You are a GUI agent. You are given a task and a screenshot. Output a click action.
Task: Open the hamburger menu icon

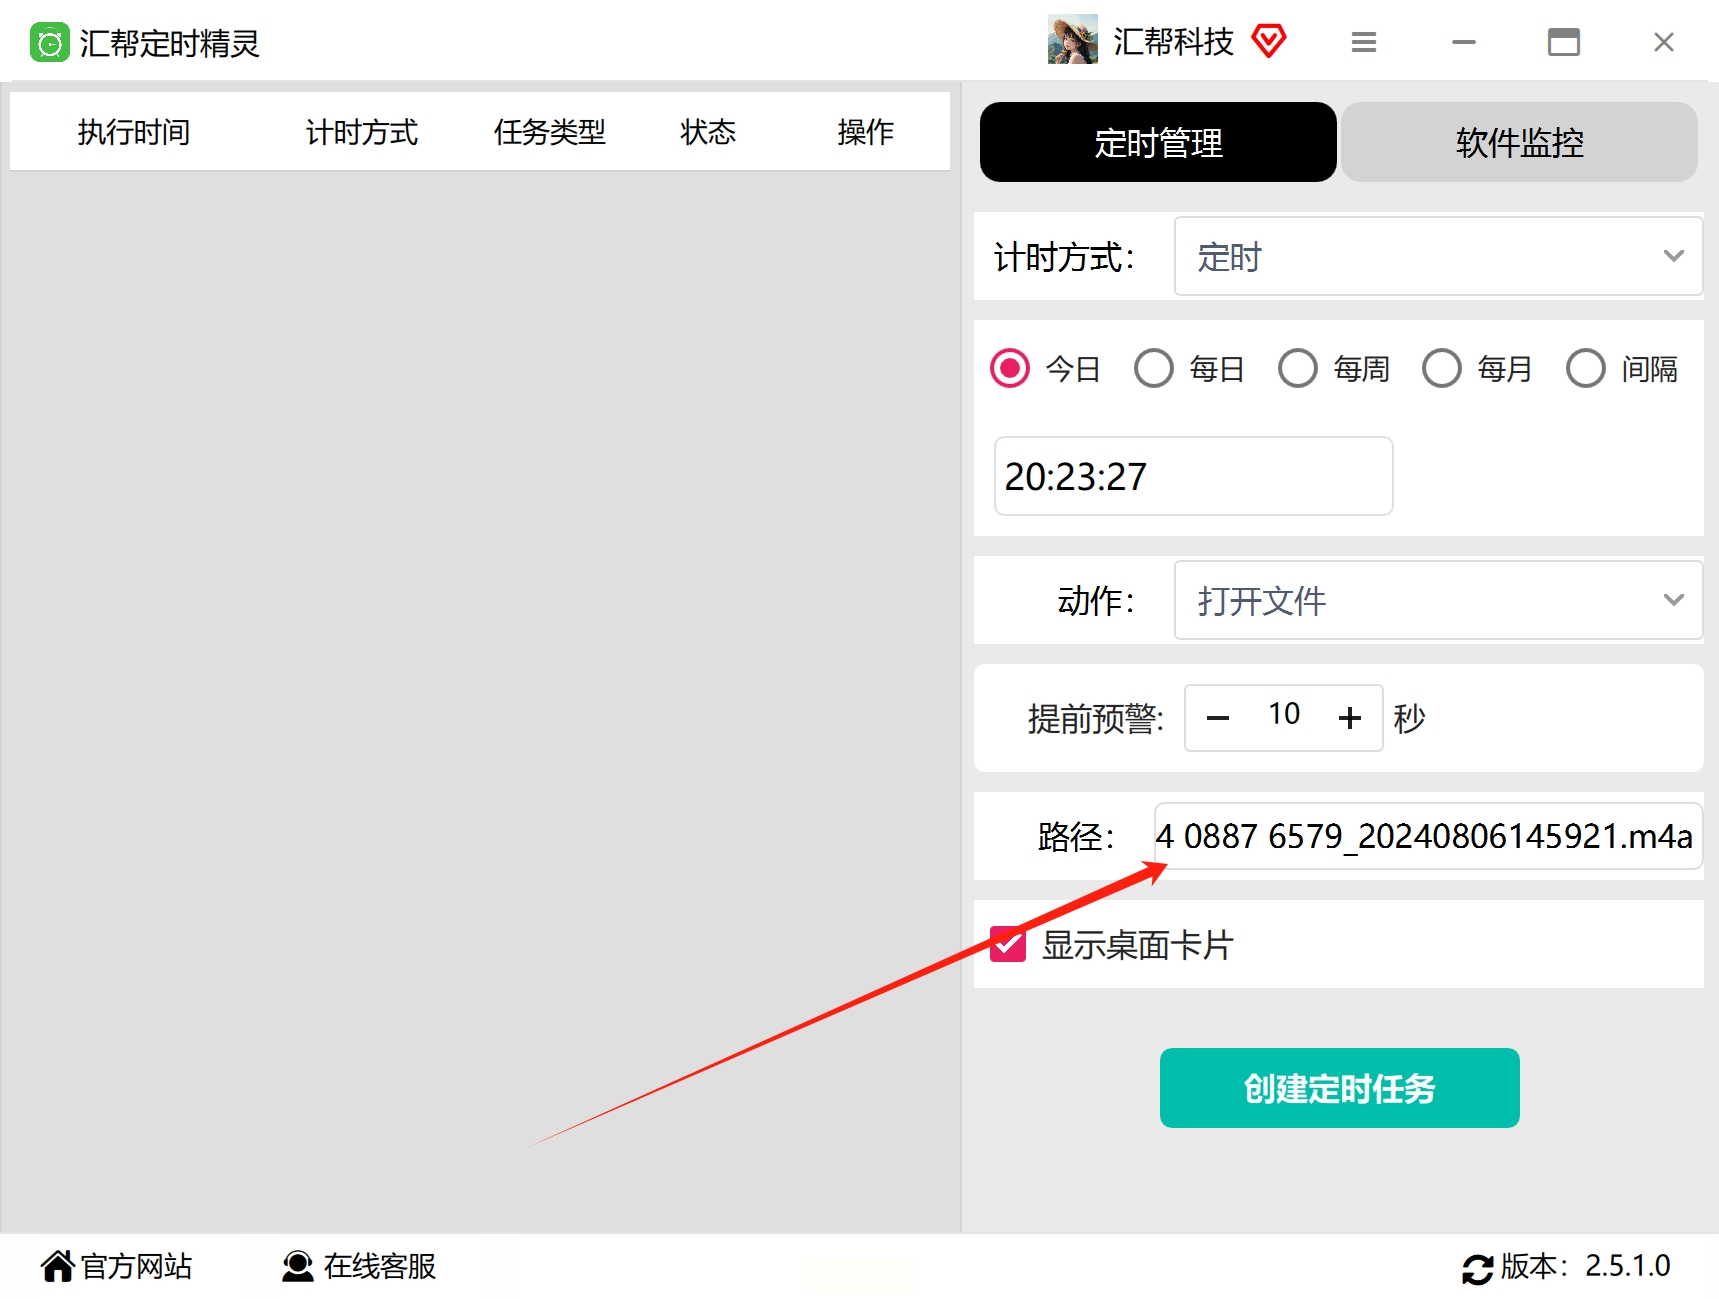coord(1364,42)
